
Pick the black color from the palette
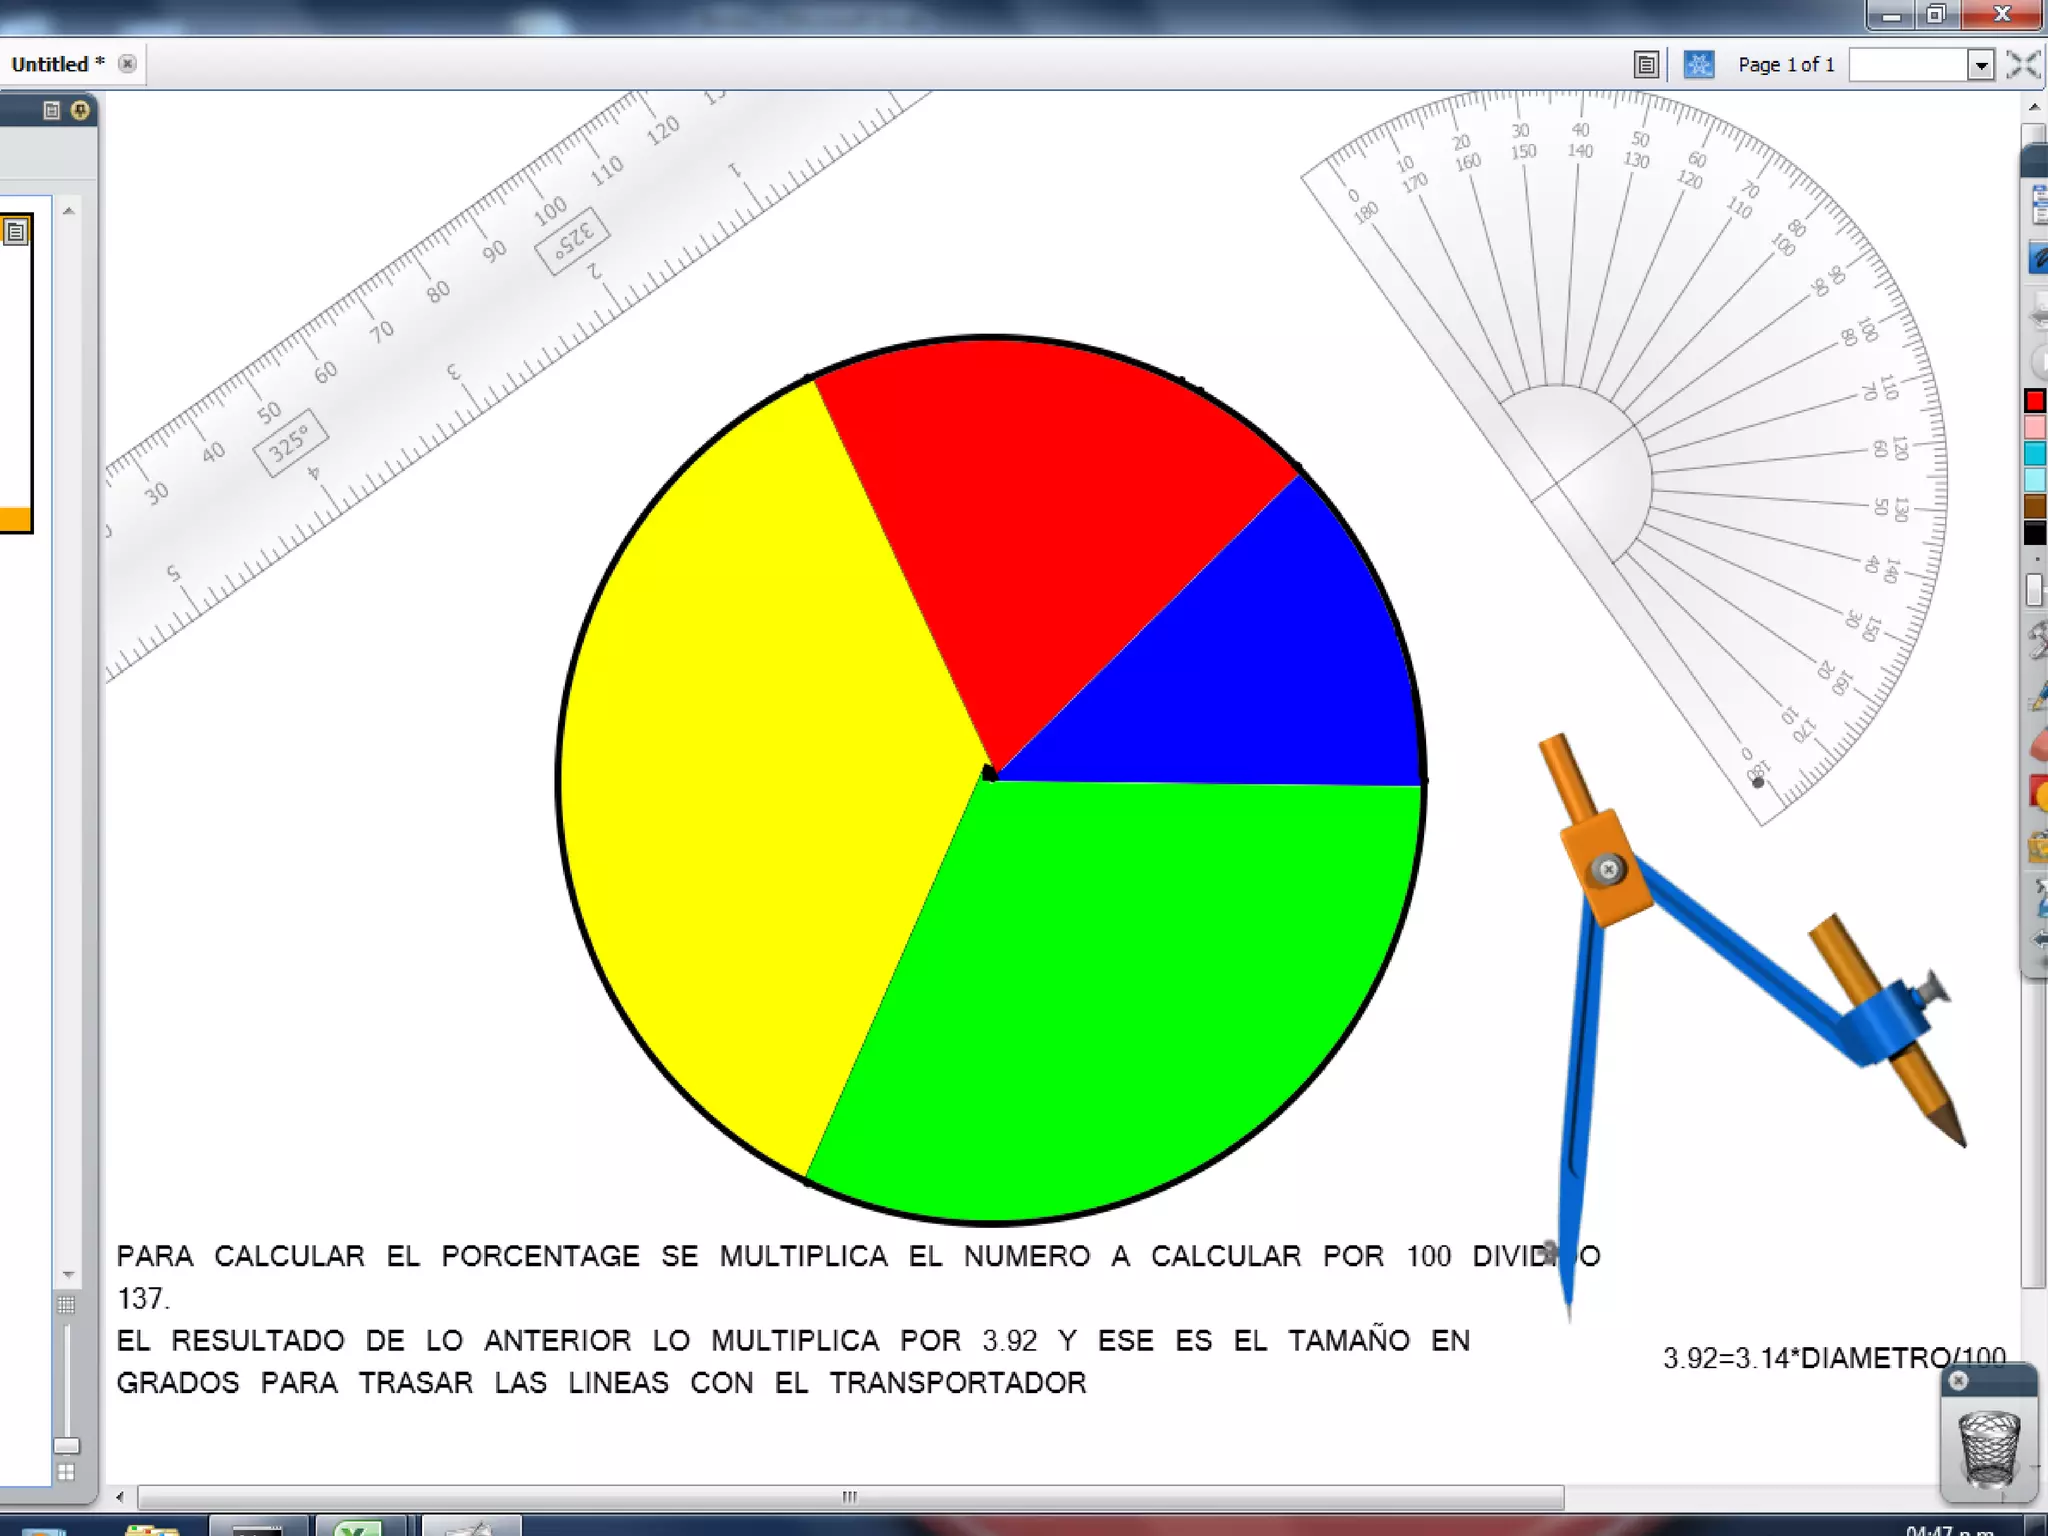click(x=2034, y=533)
